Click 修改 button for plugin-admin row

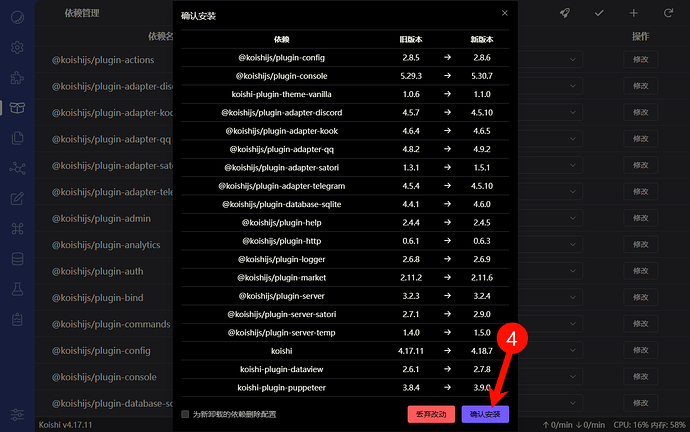pos(640,218)
